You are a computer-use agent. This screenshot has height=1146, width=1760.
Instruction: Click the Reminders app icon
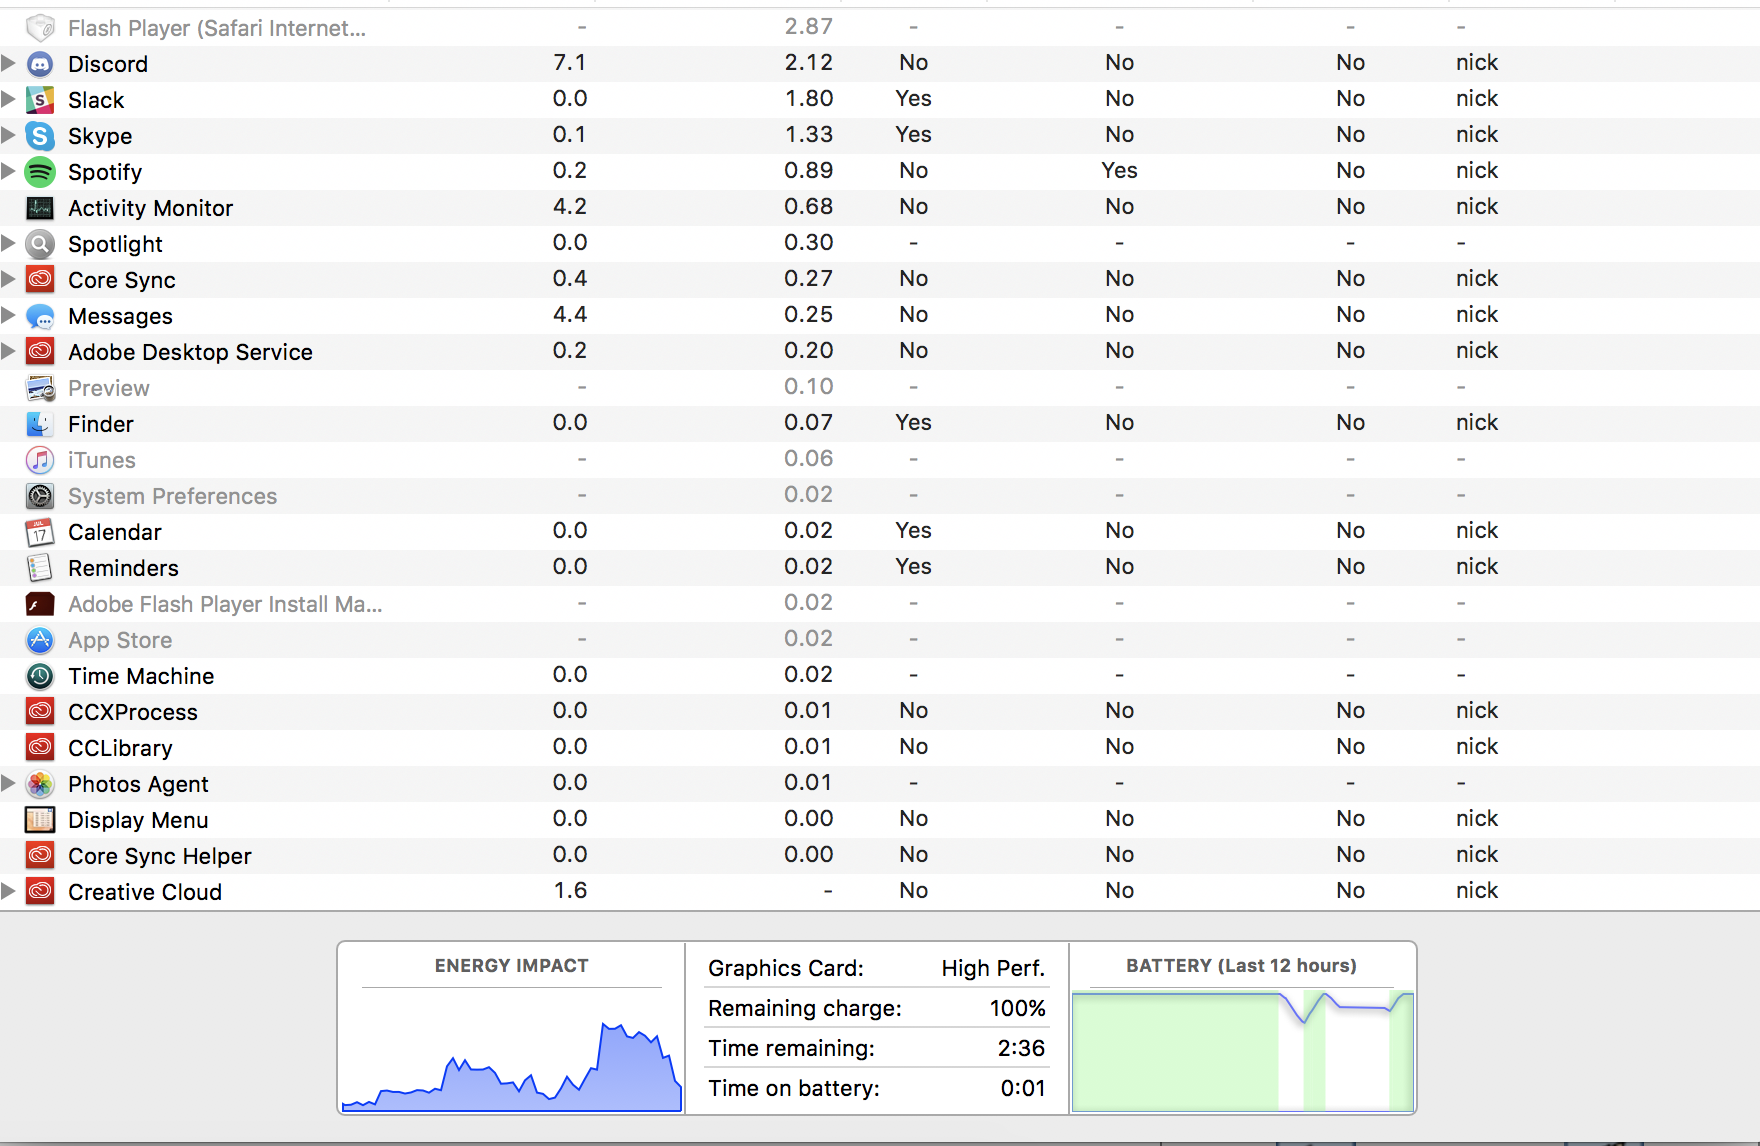[x=40, y=568]
